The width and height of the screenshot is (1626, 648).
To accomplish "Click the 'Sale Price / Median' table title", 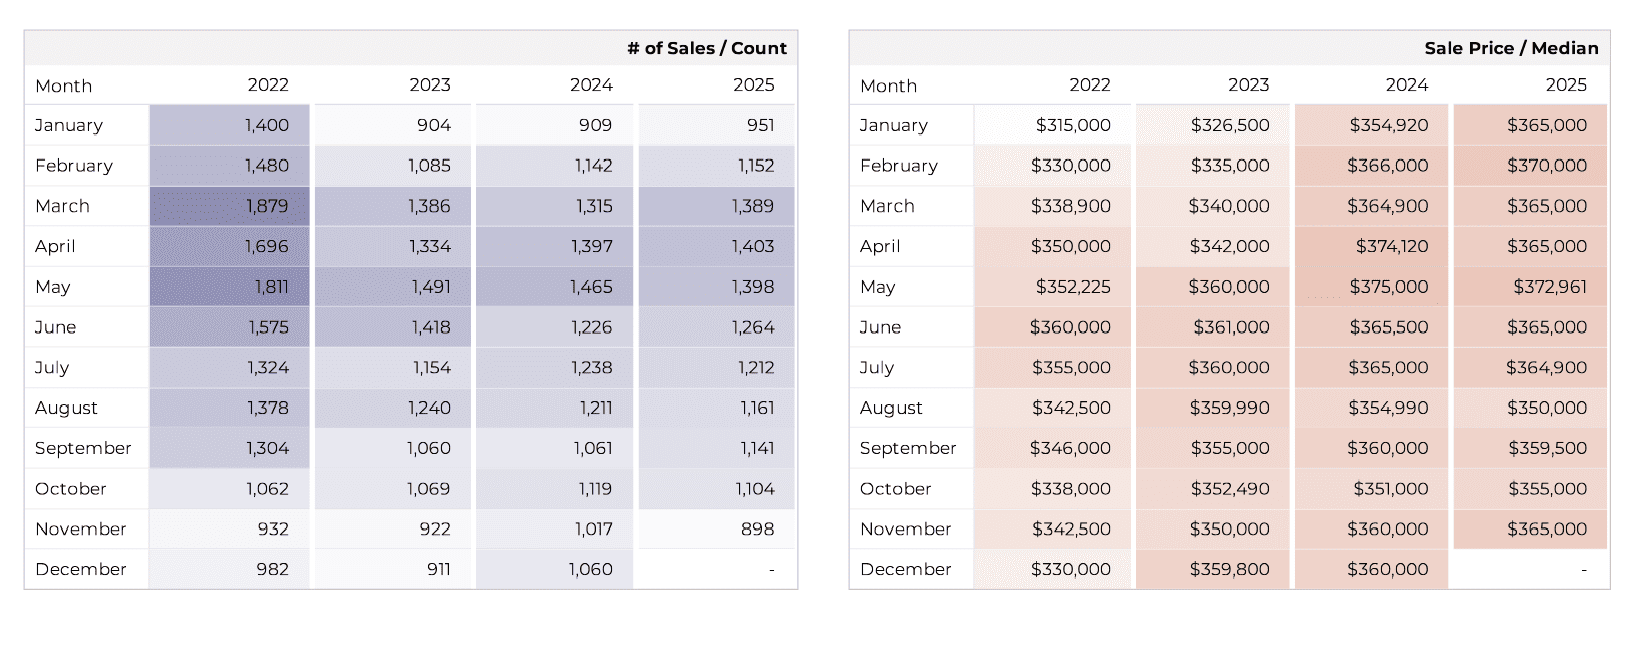I will tap(1510, 48).
